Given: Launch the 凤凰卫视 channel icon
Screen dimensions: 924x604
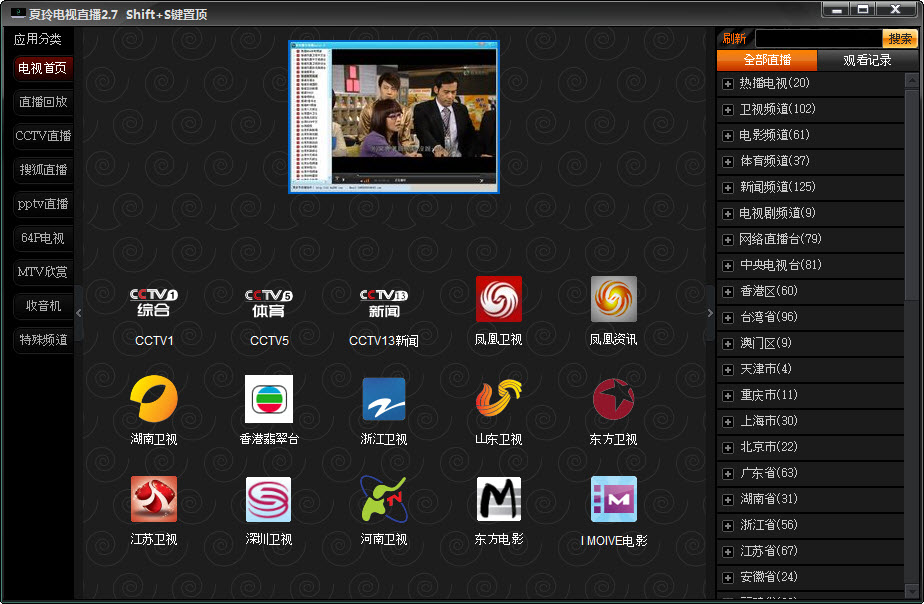Looking at the screenshot, I should [x=499, y=299].
